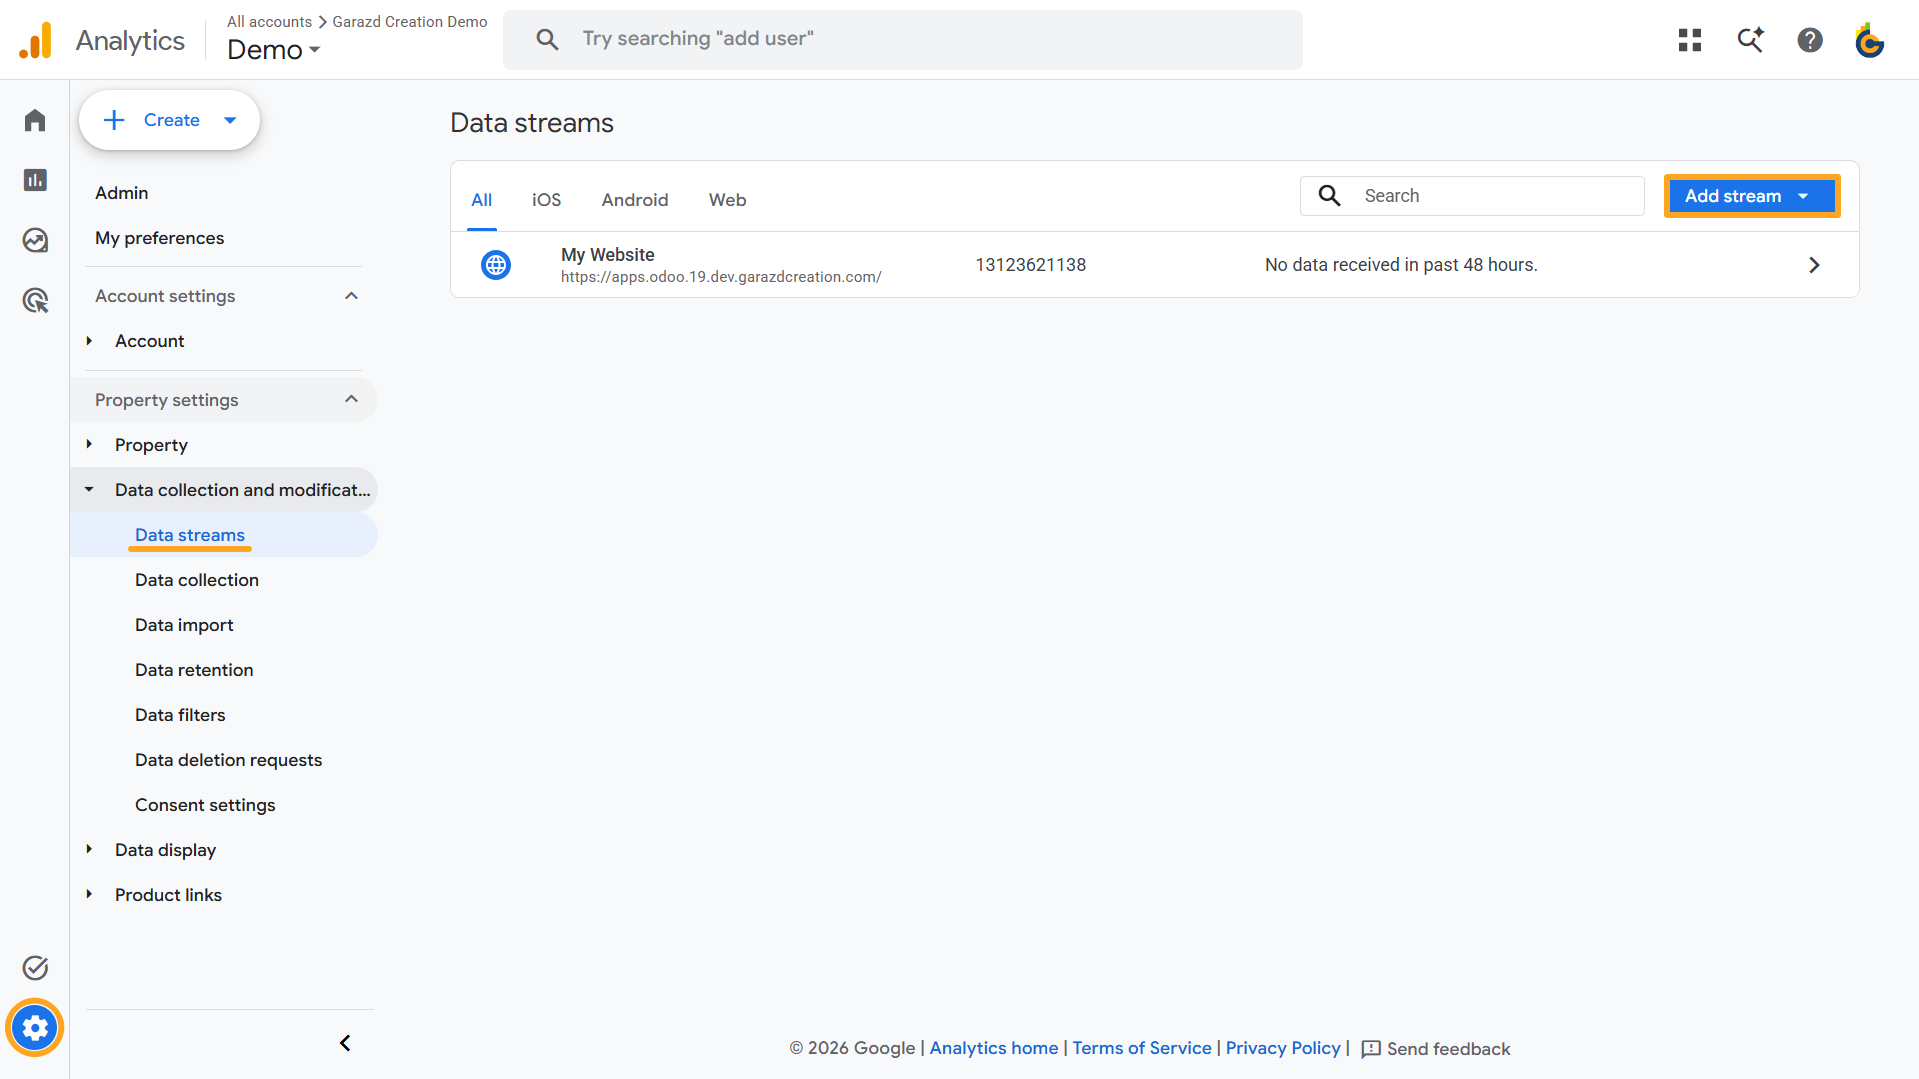Click the plus icon on Create button

coord(114,120)
